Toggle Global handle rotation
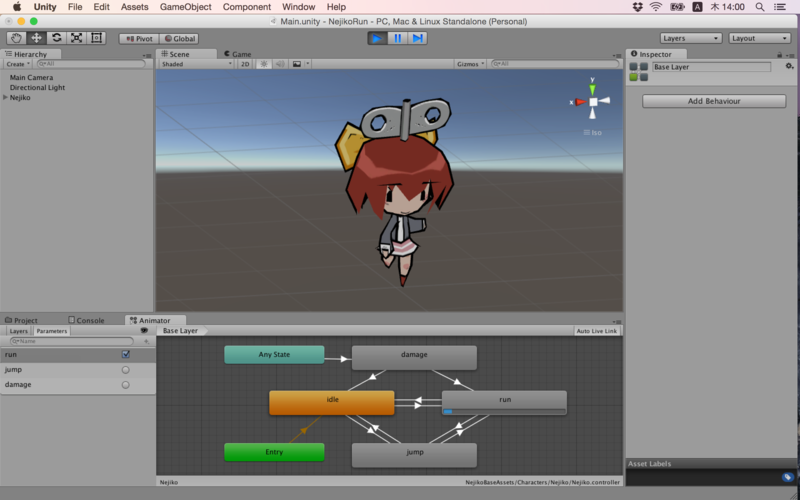 [179, 39]
